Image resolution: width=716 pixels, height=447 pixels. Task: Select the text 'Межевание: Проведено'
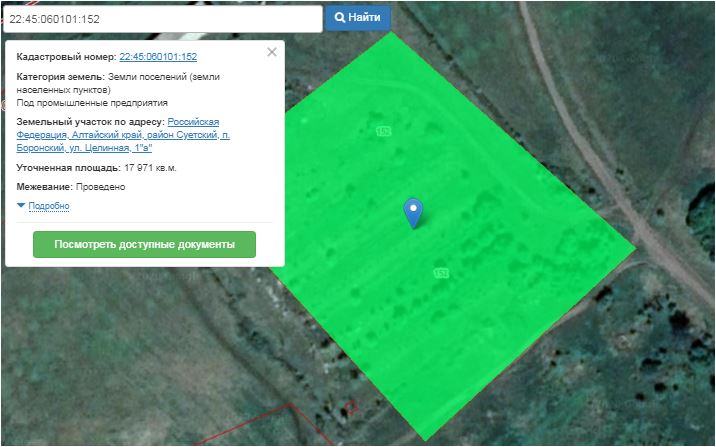[71, 187]
